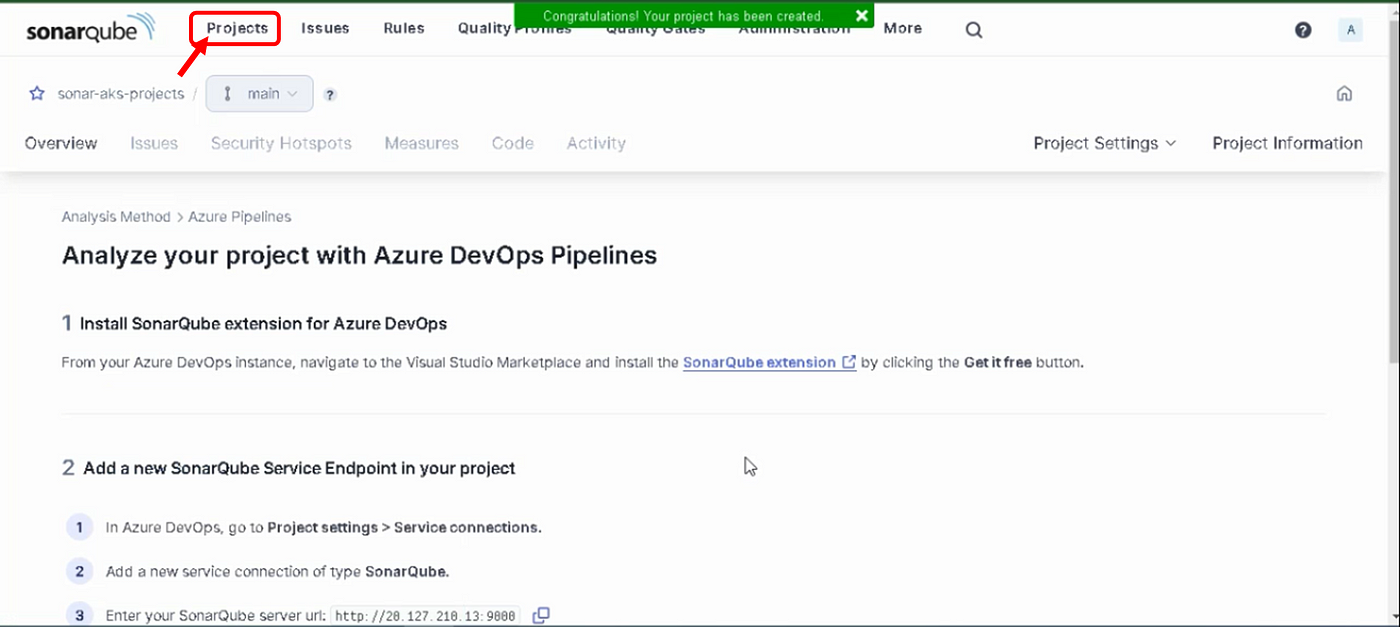Click the 'Project settings > Service connections' text
The width and height of the screenshot is (1400, 627).
[x=404, y=527]
